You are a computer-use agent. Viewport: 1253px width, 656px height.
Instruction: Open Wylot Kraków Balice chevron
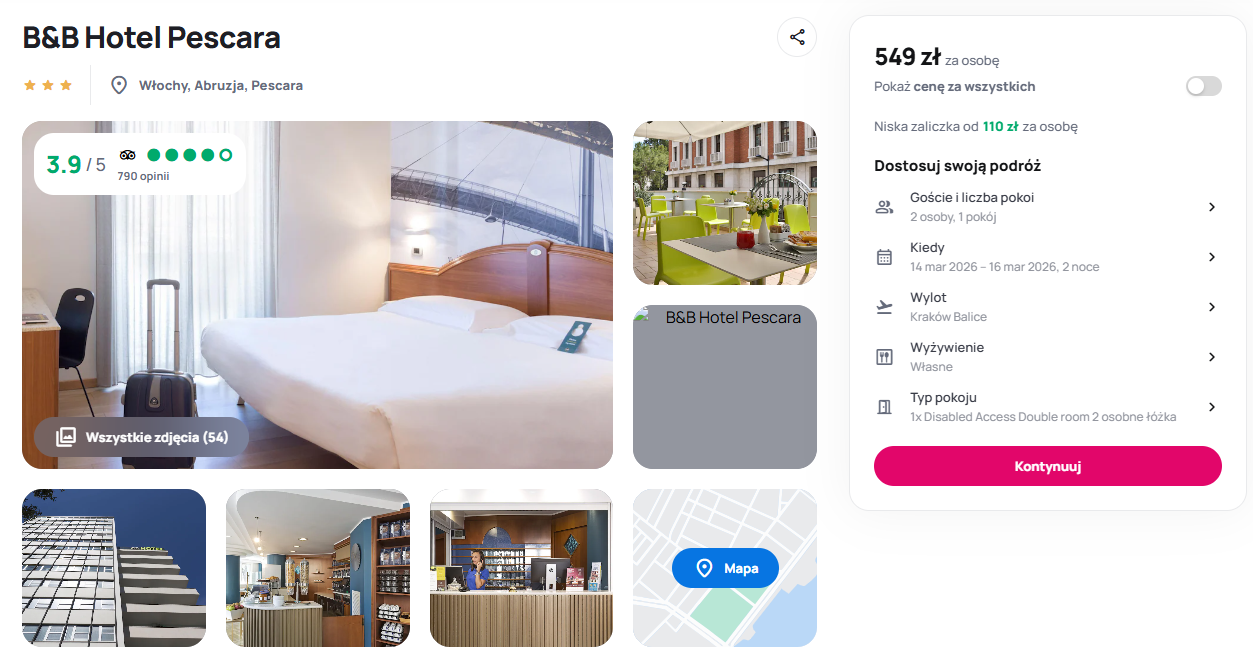[1211, 307]
